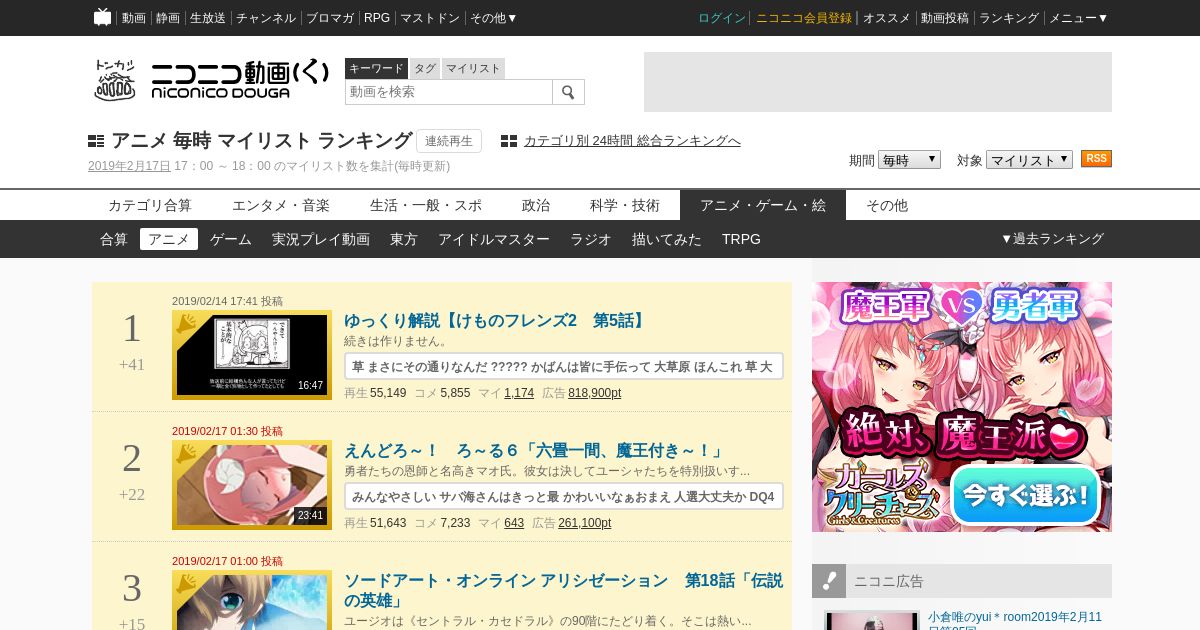Open the アニメ・ゲーム・絵 category tab
1200x630 pixels.
point(763,205)
